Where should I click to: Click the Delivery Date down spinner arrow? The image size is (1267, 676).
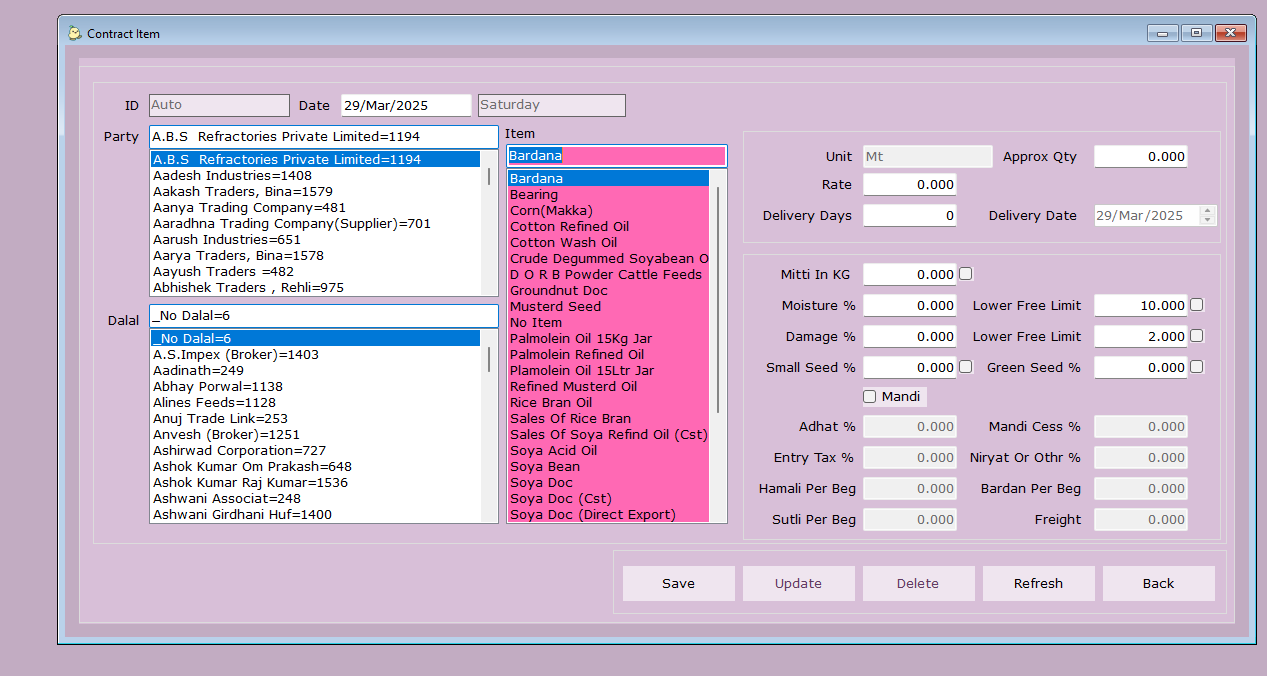[1207, 220]
